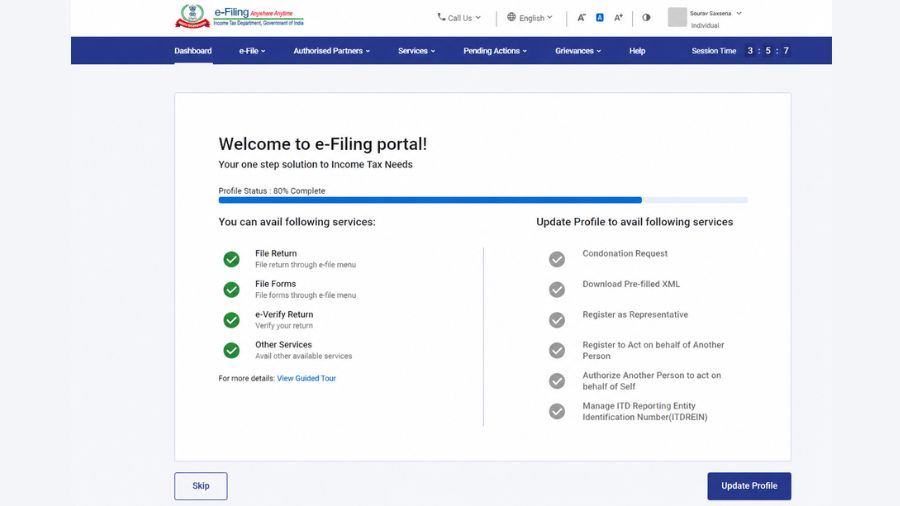Click the profile status progress bar
The width and height of the screenshot is (900, 506).
pos(483,200)
